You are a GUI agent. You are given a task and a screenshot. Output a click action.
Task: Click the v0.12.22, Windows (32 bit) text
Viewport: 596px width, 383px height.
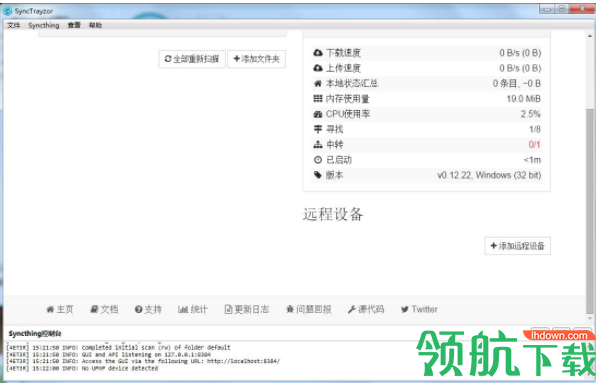pyautogui.click(x=489, y=175)
